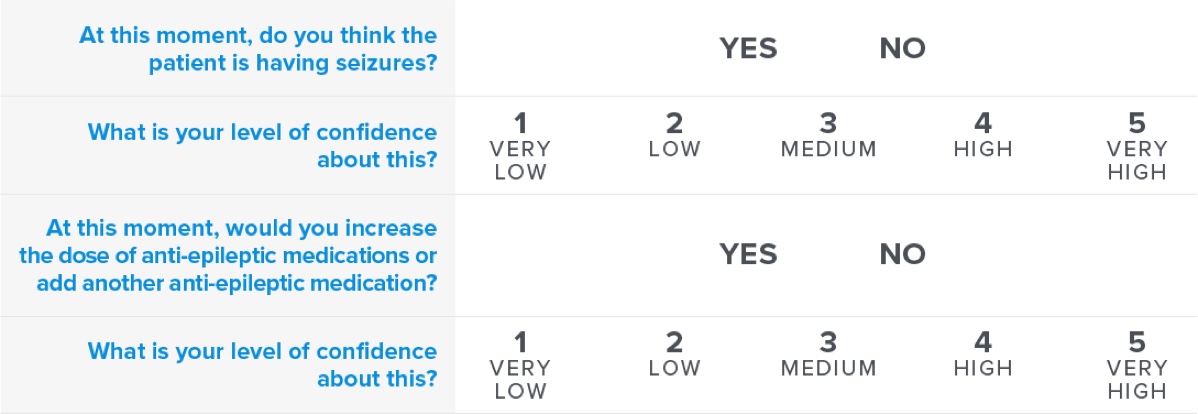The image size is (1198, 414).
Task: Answer YES to increasing anti-epileptic medication dose
Action: pyautogui.click(x=748, y=254)
